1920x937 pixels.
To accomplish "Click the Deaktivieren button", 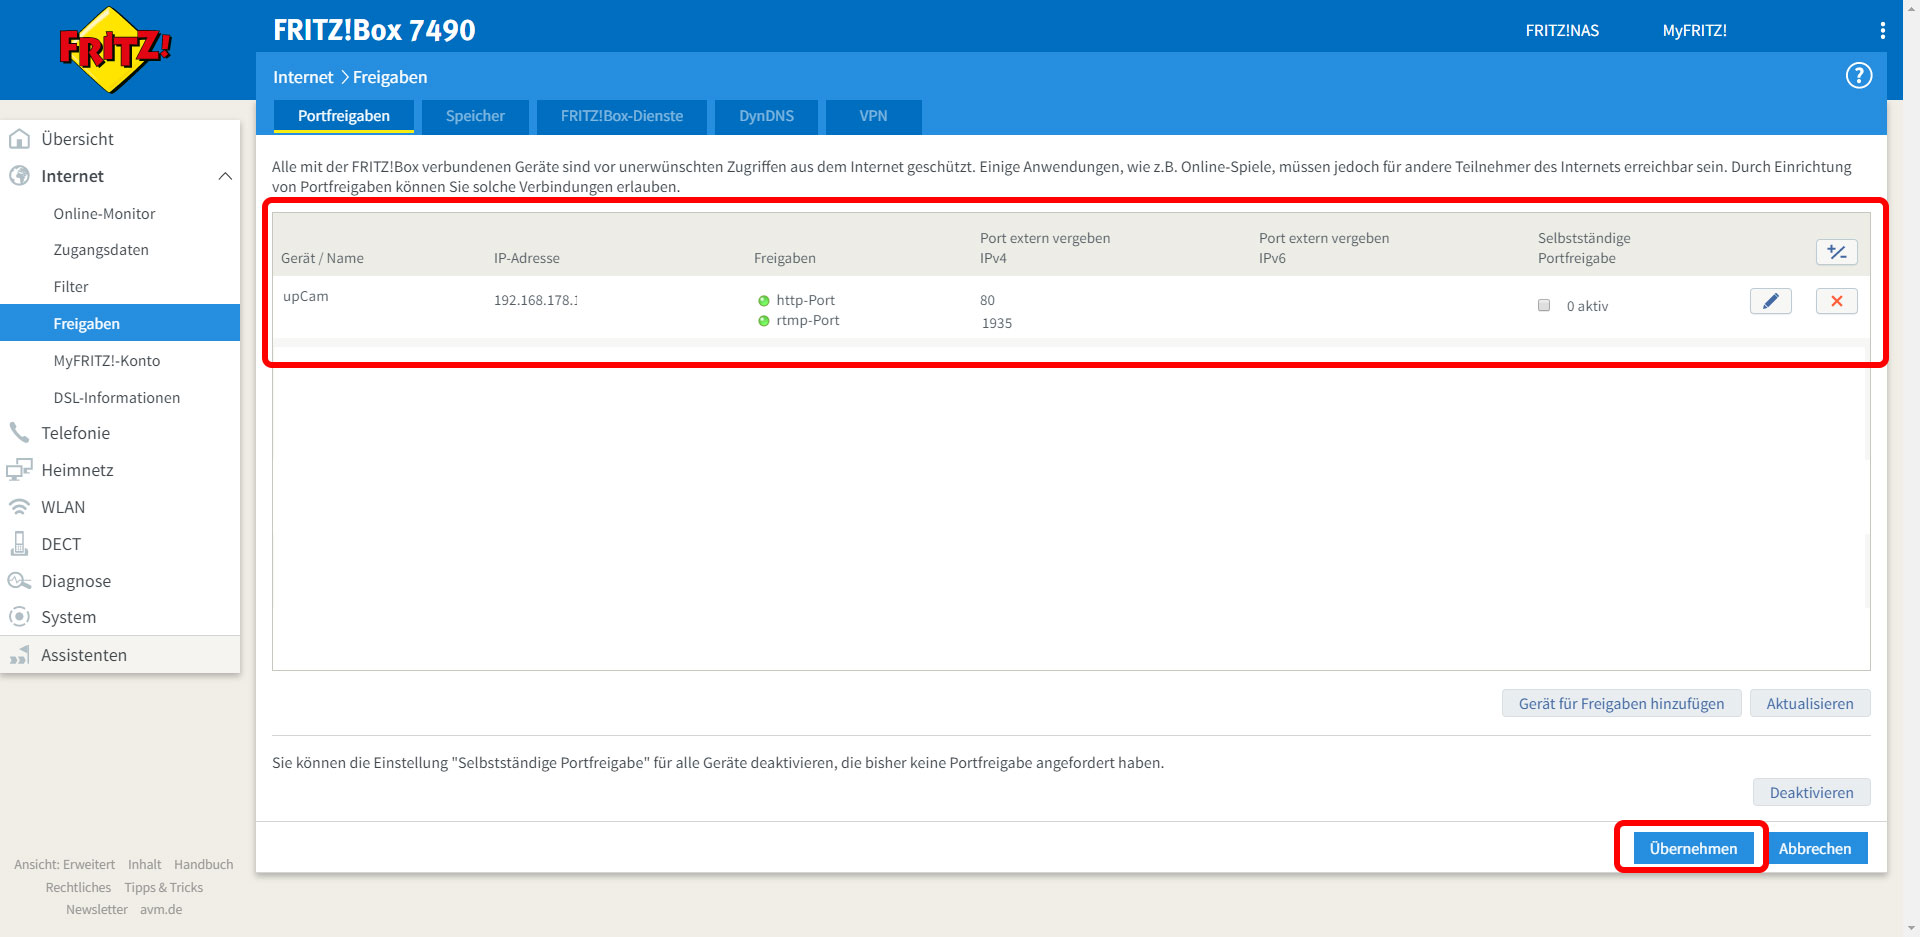I will click(1811, 792).
